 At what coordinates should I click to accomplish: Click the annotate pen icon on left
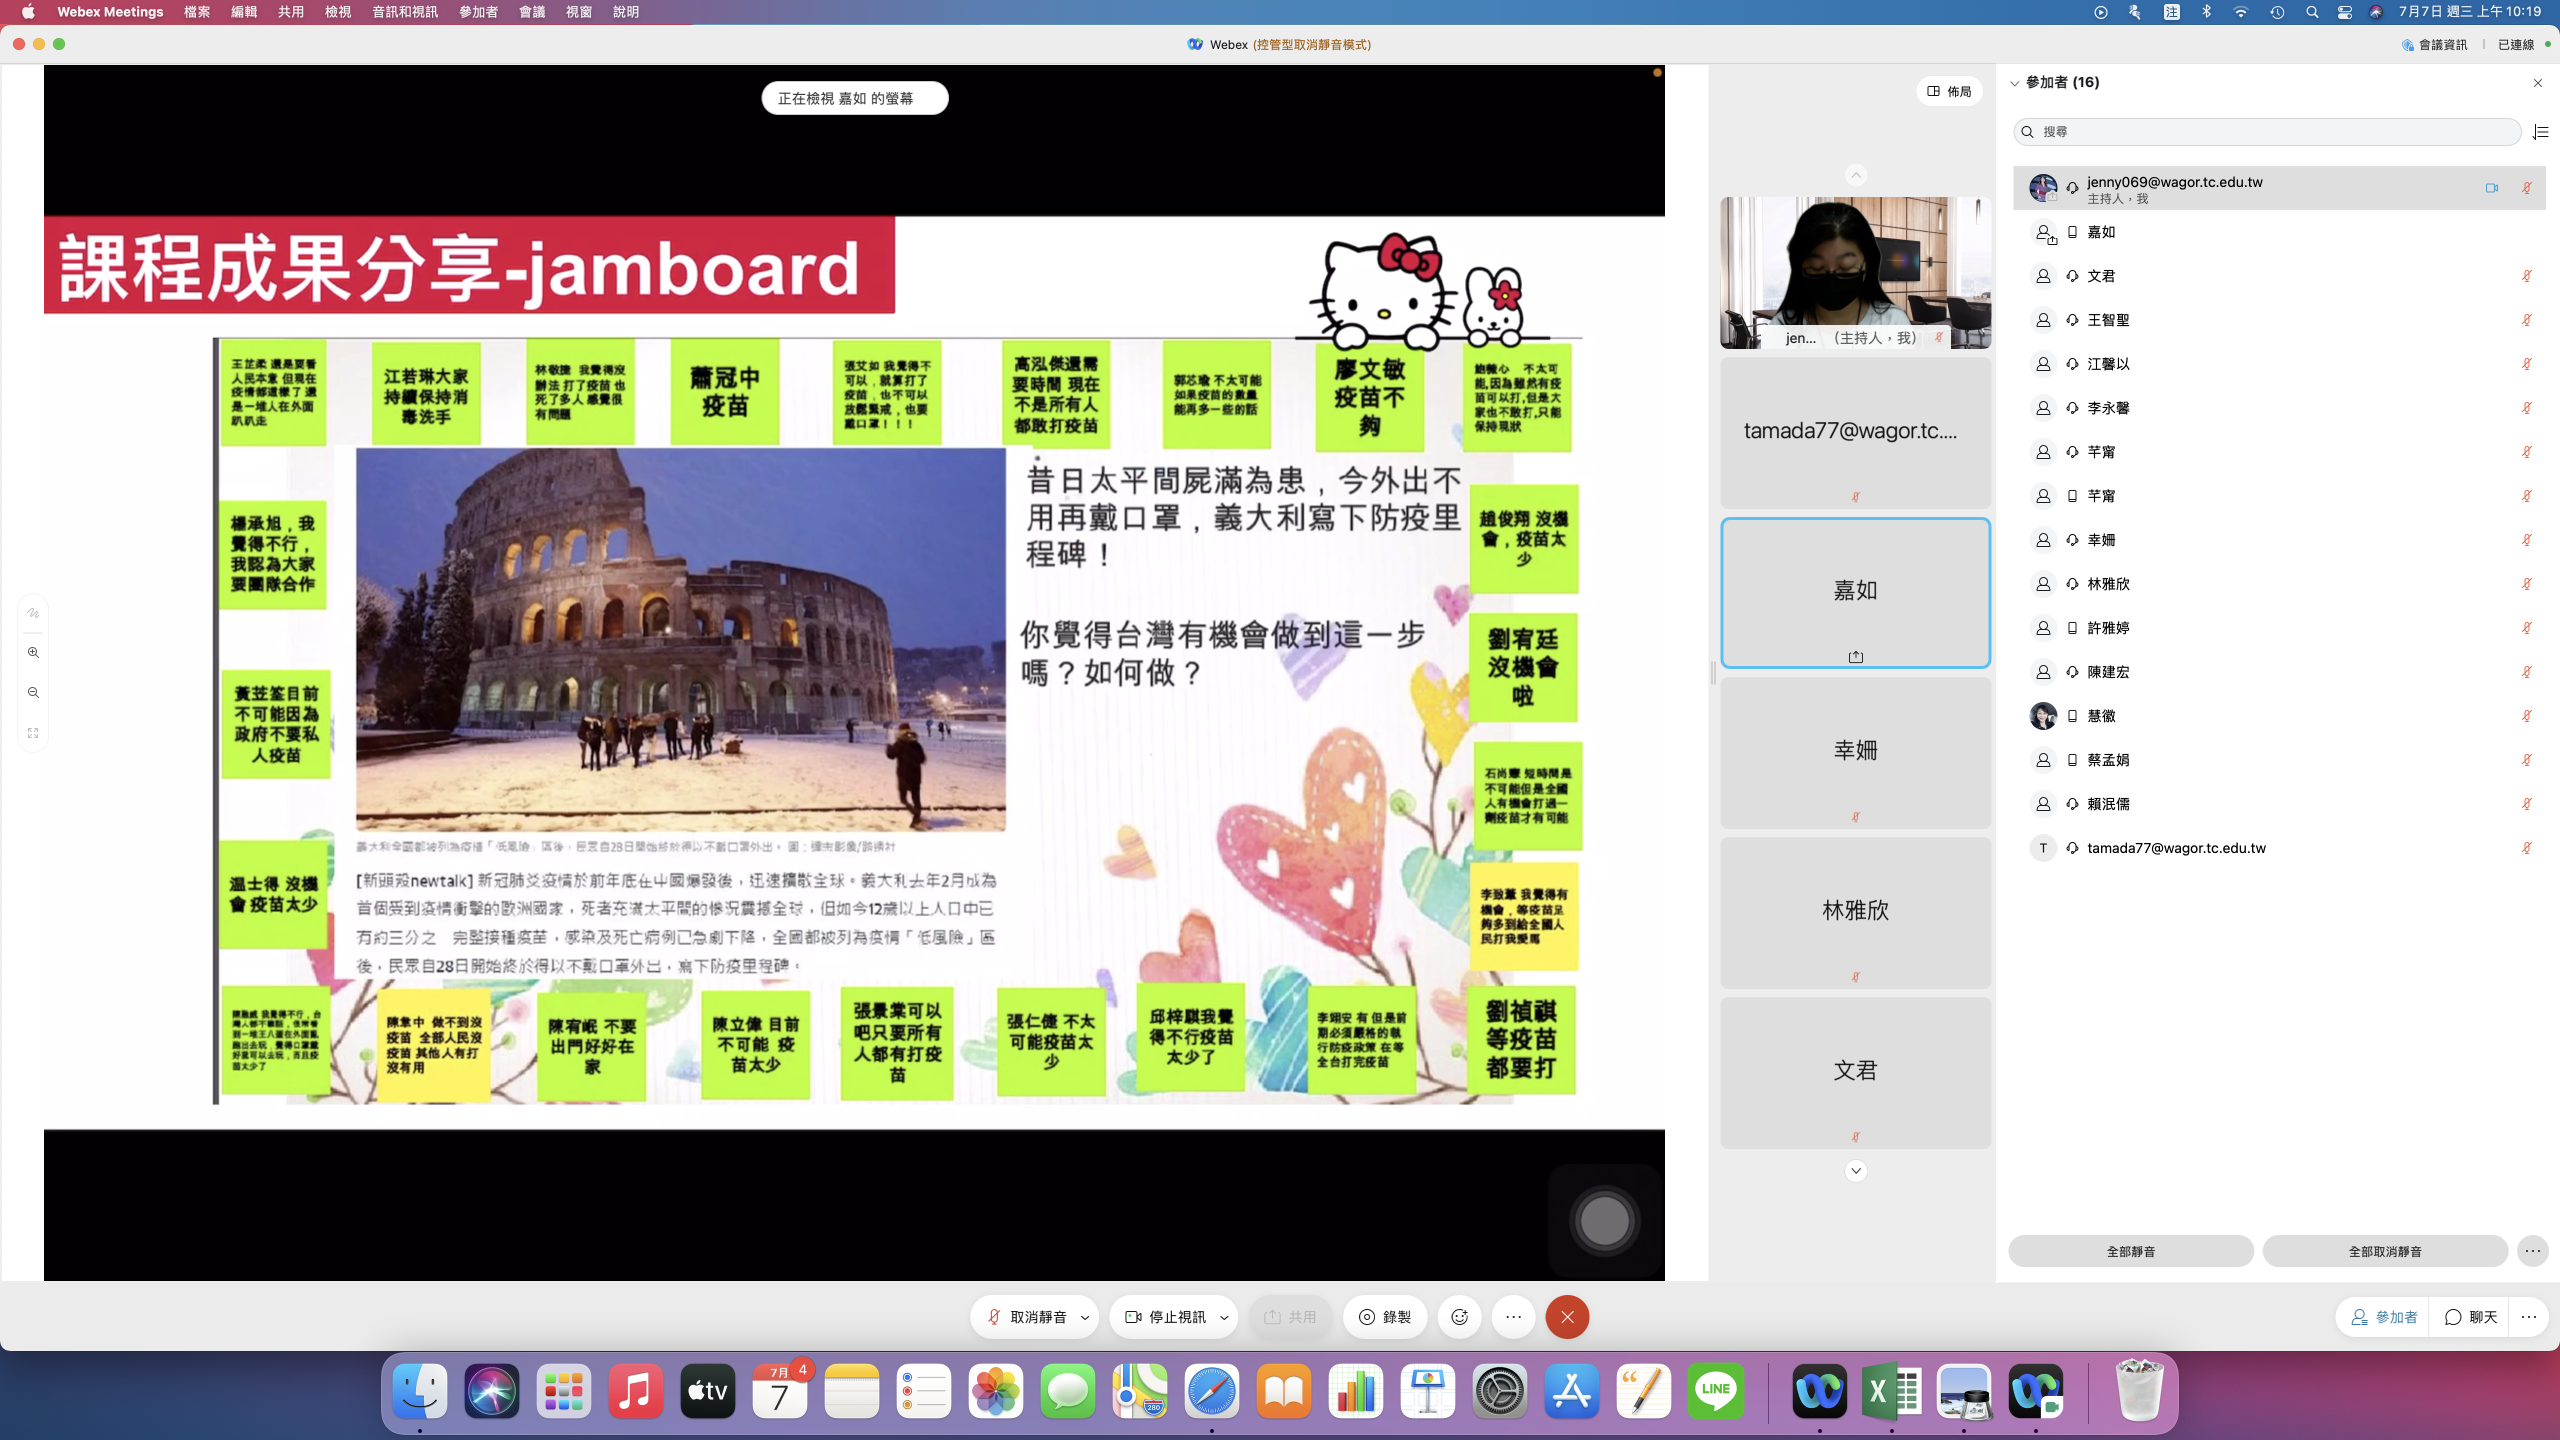pos(33,613)
